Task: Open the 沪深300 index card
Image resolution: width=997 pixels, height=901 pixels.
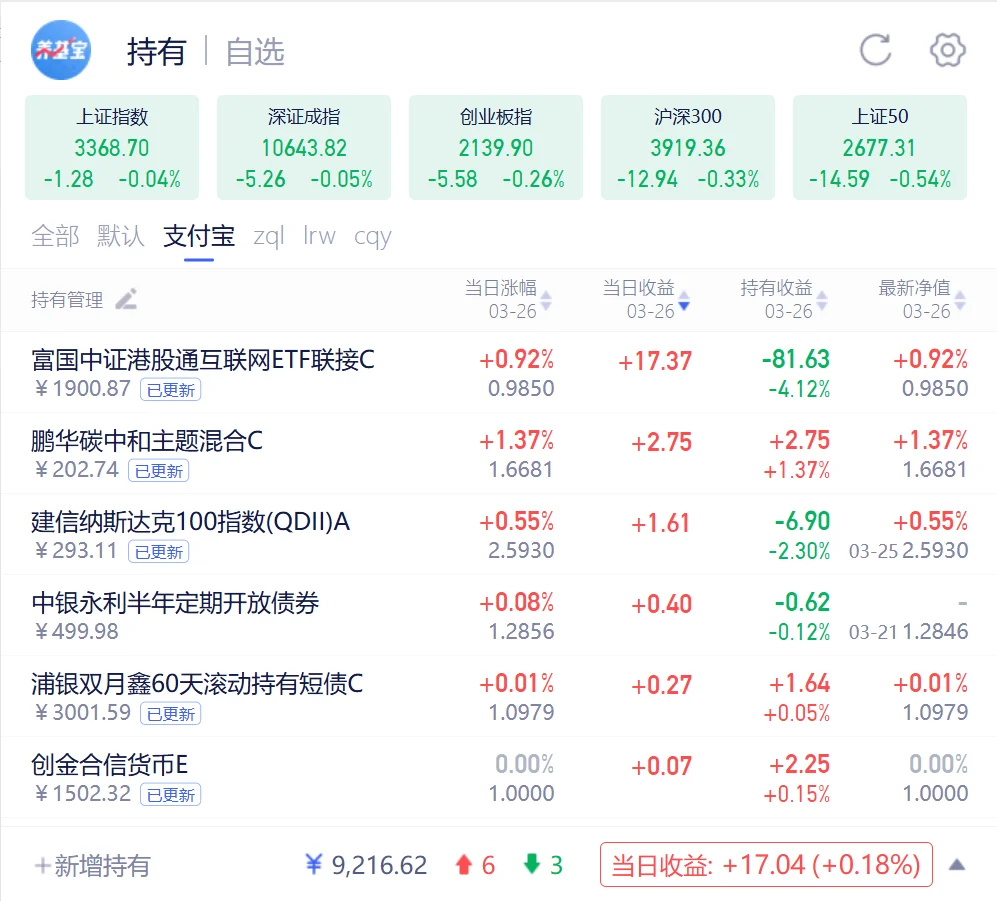Action: pos(688,148)
